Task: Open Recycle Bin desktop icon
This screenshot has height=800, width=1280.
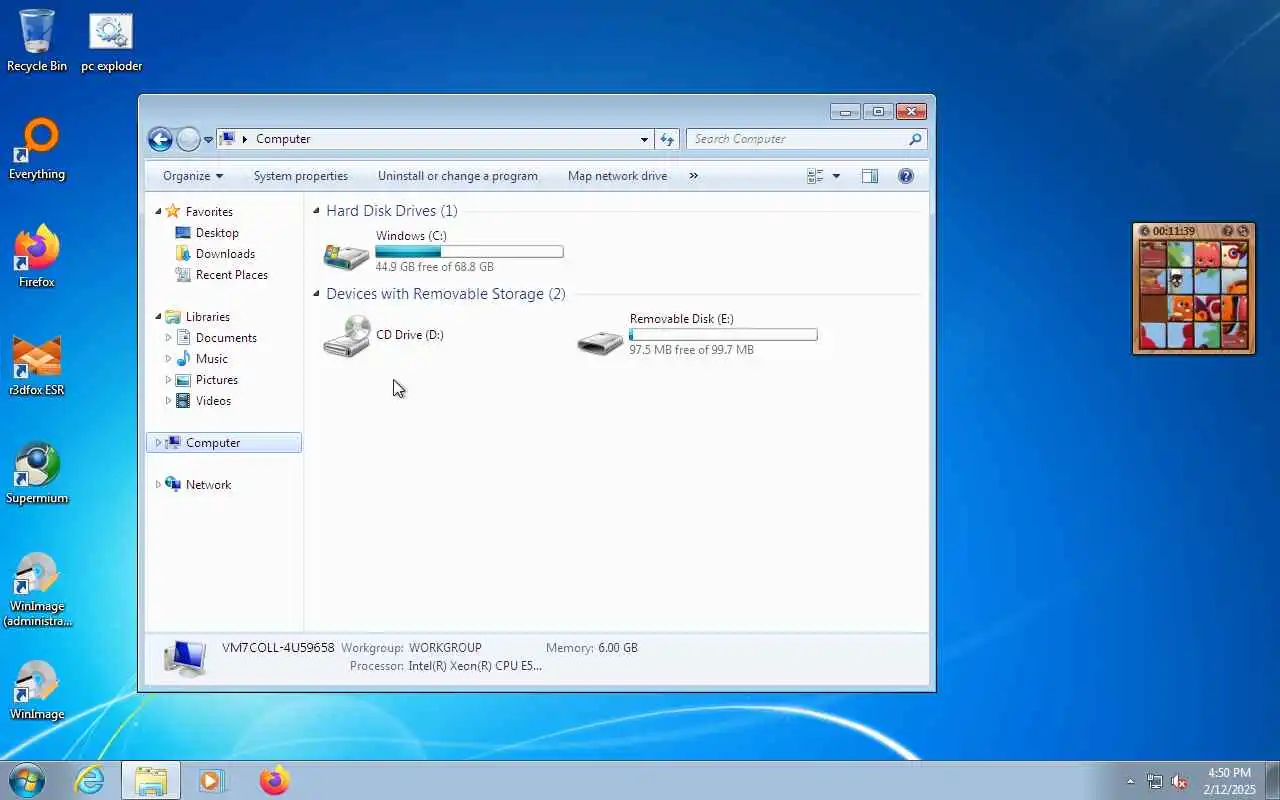Action: pyautogui.click(x=37, y=40)
